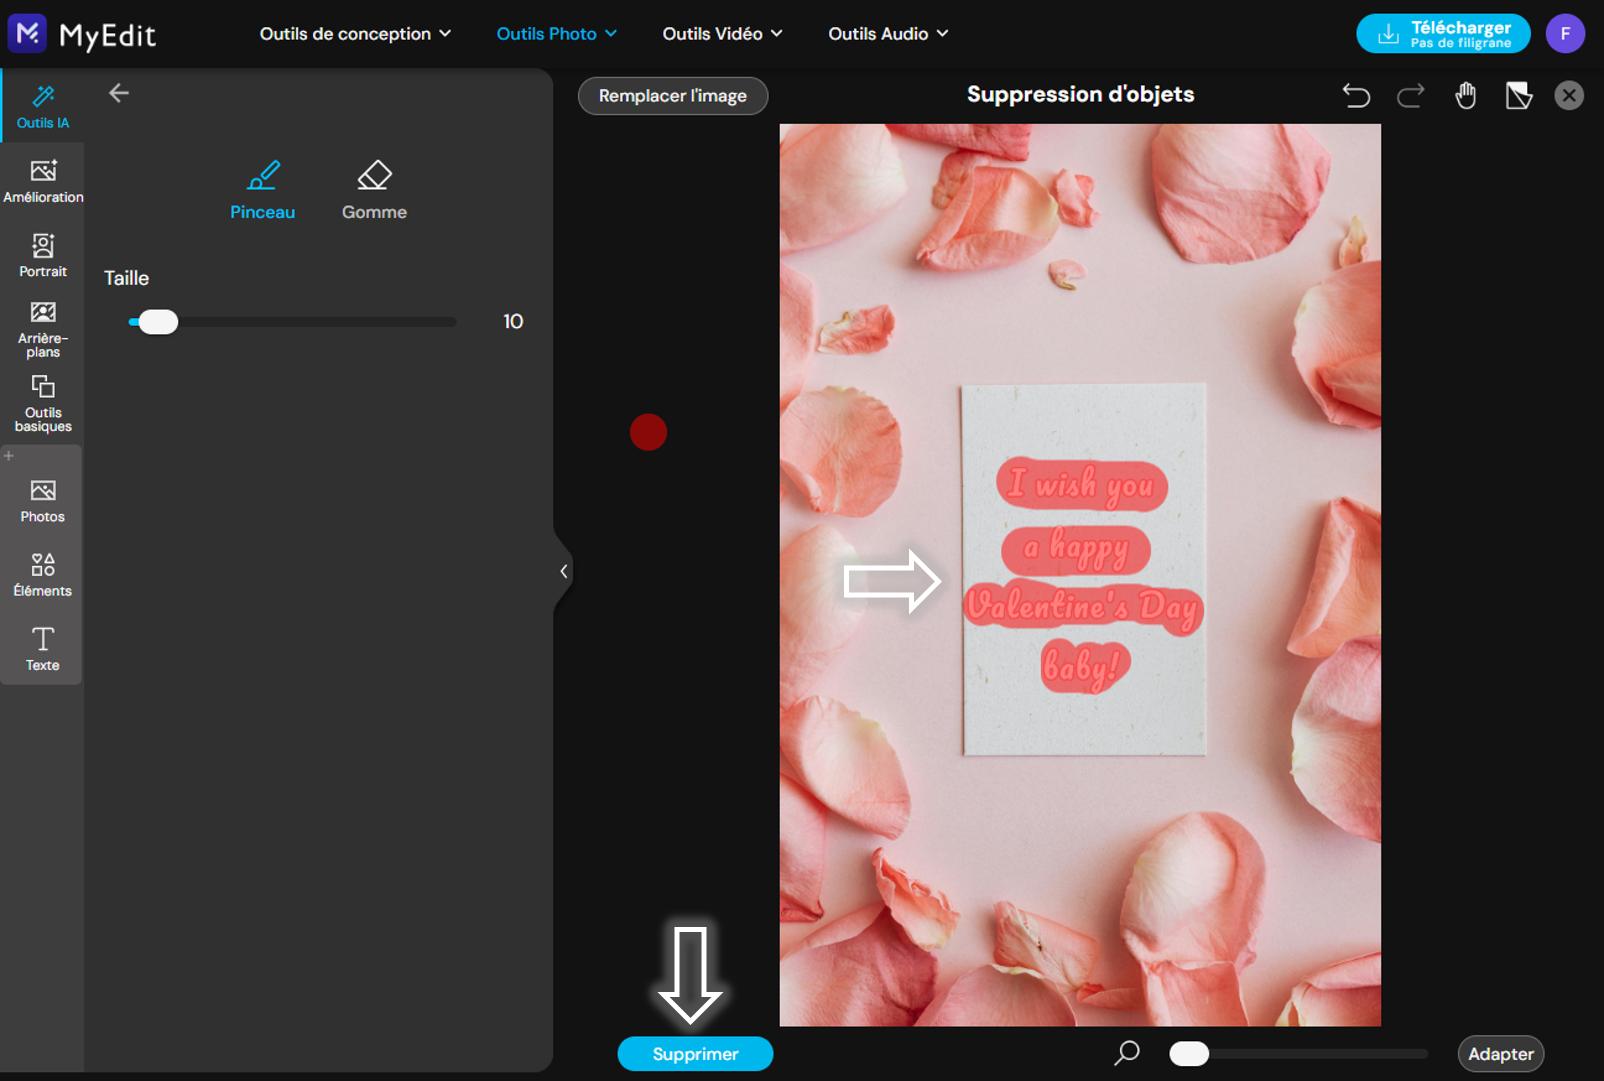This screenshot has height=1081, width=1604.
Task: Expand the Outils Photo menu
Action: [x=557, y=34]
